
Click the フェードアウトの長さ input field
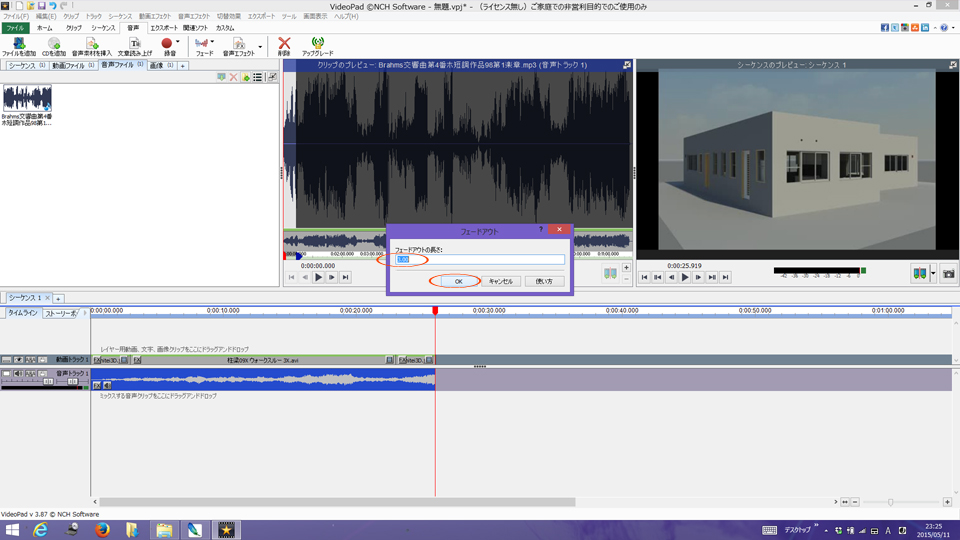pos(479,260)
